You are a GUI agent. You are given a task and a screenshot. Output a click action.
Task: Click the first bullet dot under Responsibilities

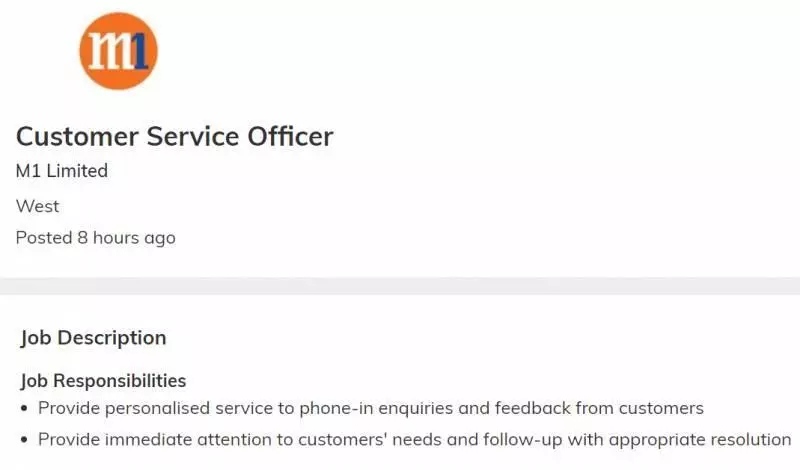(24, 409)
